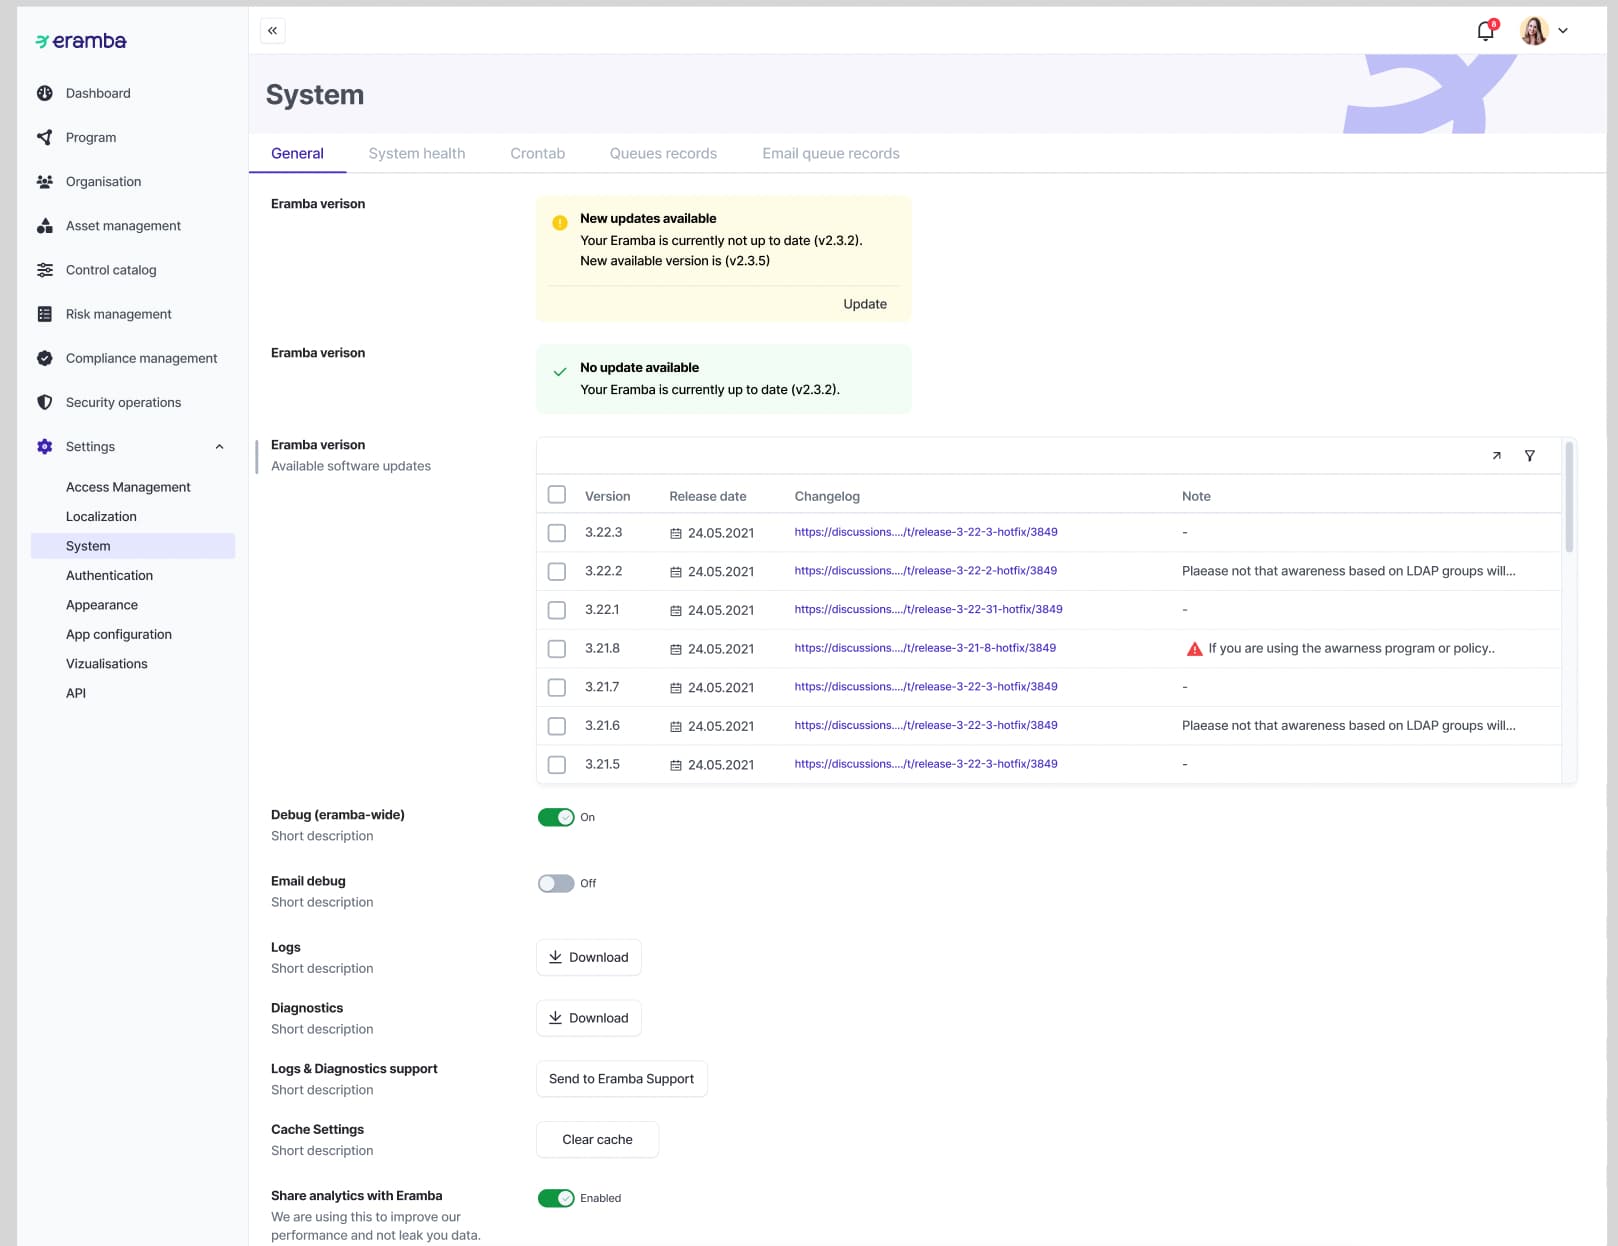The height and width of the screenshot is (1246, 1618).
Task: Click the Organisation people icon
Action: 44,181
